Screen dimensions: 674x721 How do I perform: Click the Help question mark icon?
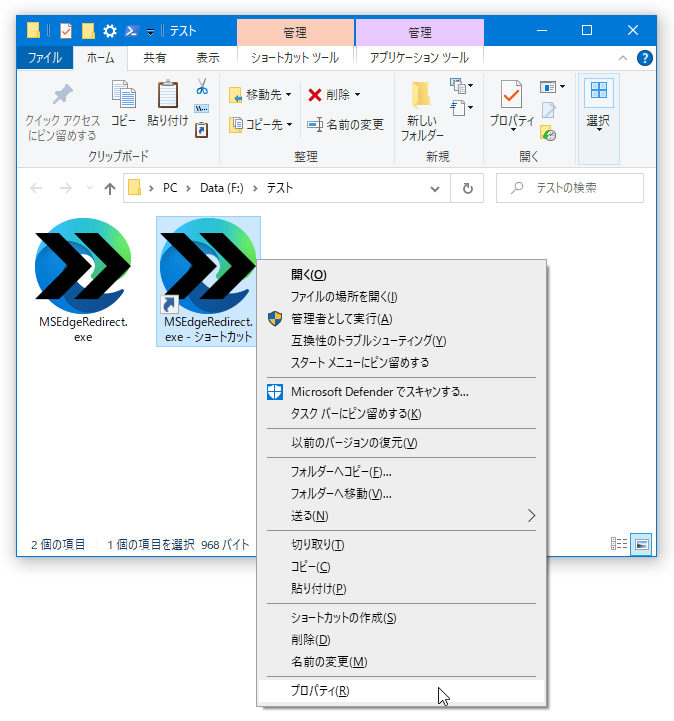click(645, 58)
